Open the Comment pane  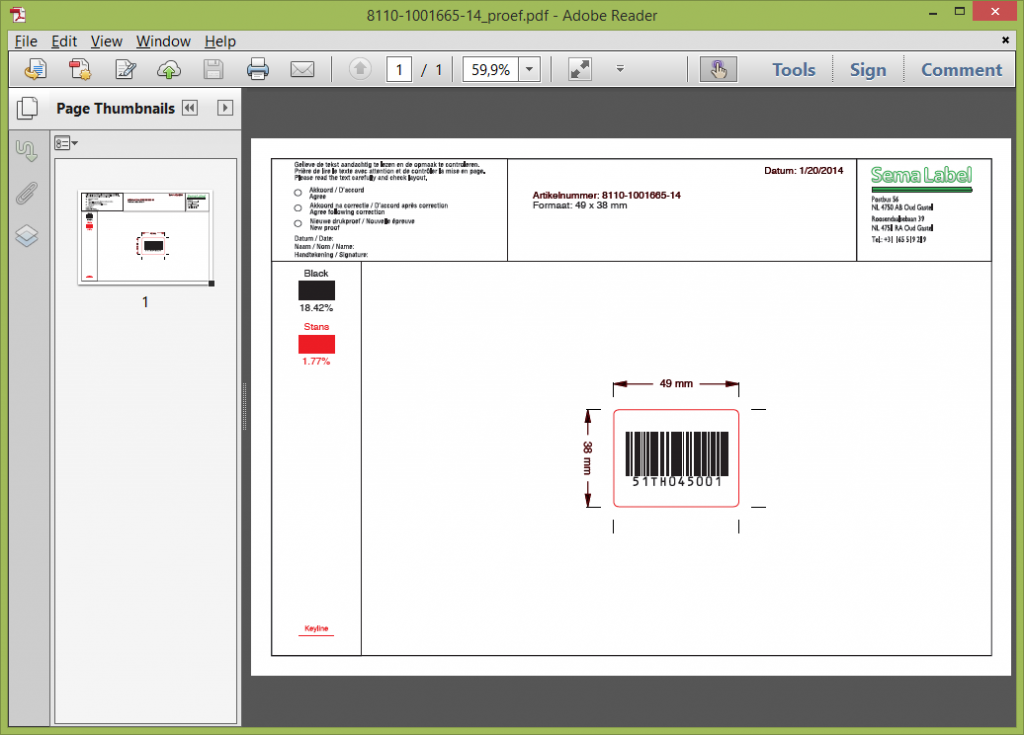961,70
